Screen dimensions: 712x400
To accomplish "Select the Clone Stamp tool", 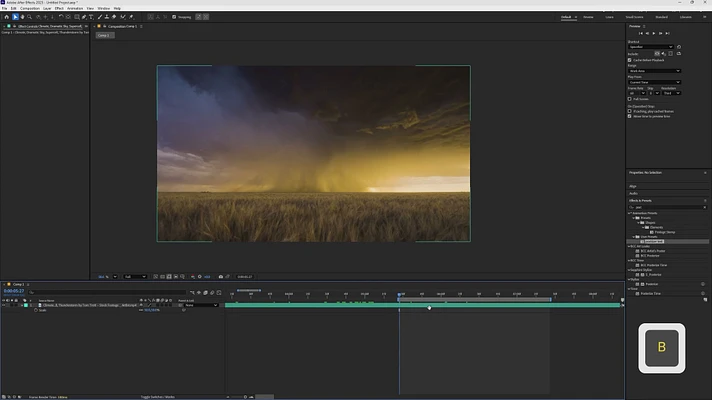I will coord(107,17).
